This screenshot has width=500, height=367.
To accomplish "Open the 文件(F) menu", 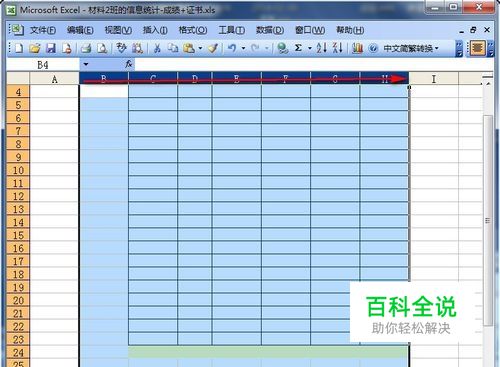I will [43, 30].
